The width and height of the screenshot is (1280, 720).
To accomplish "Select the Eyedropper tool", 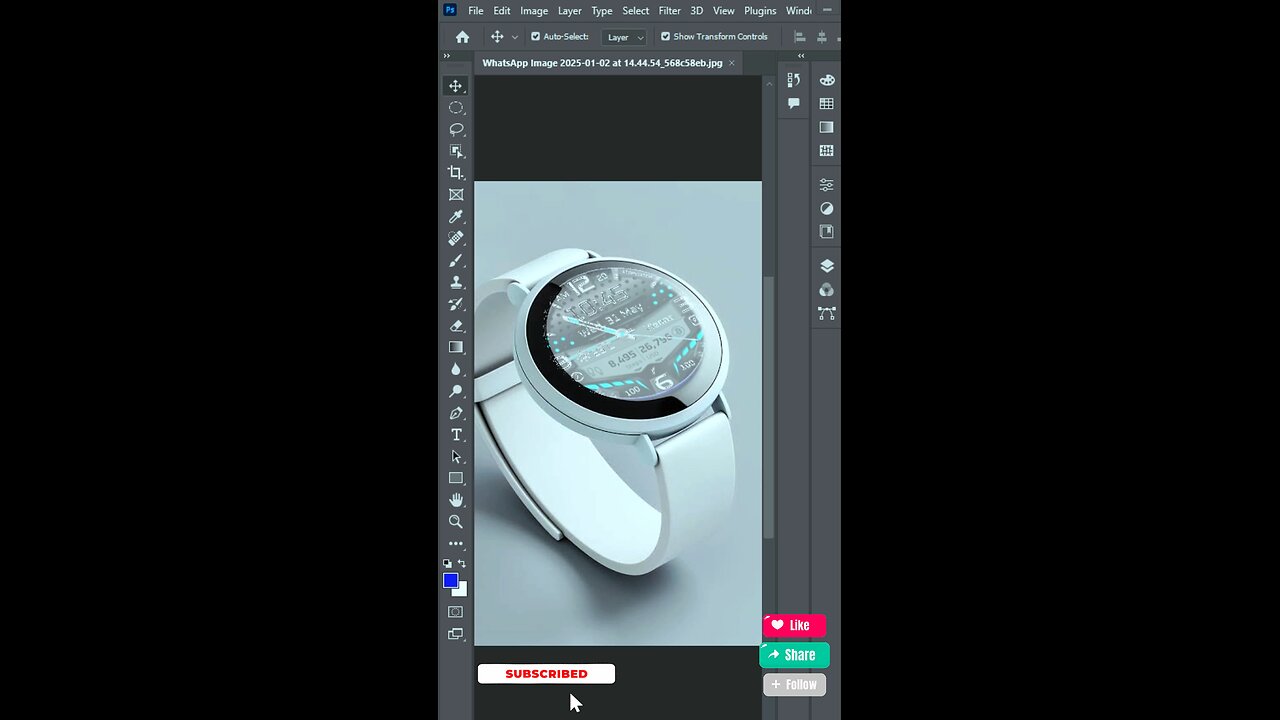I will 456,217.
